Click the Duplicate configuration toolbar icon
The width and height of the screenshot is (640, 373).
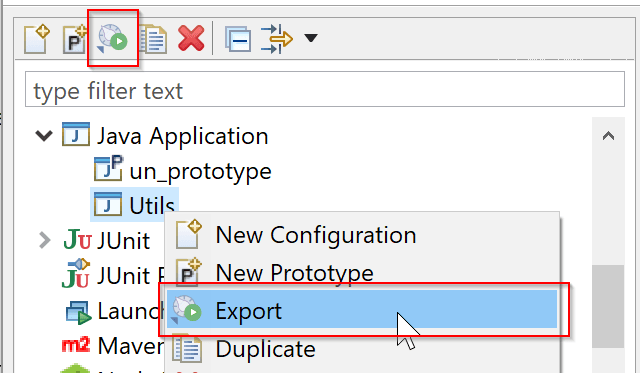coord(153,39)
